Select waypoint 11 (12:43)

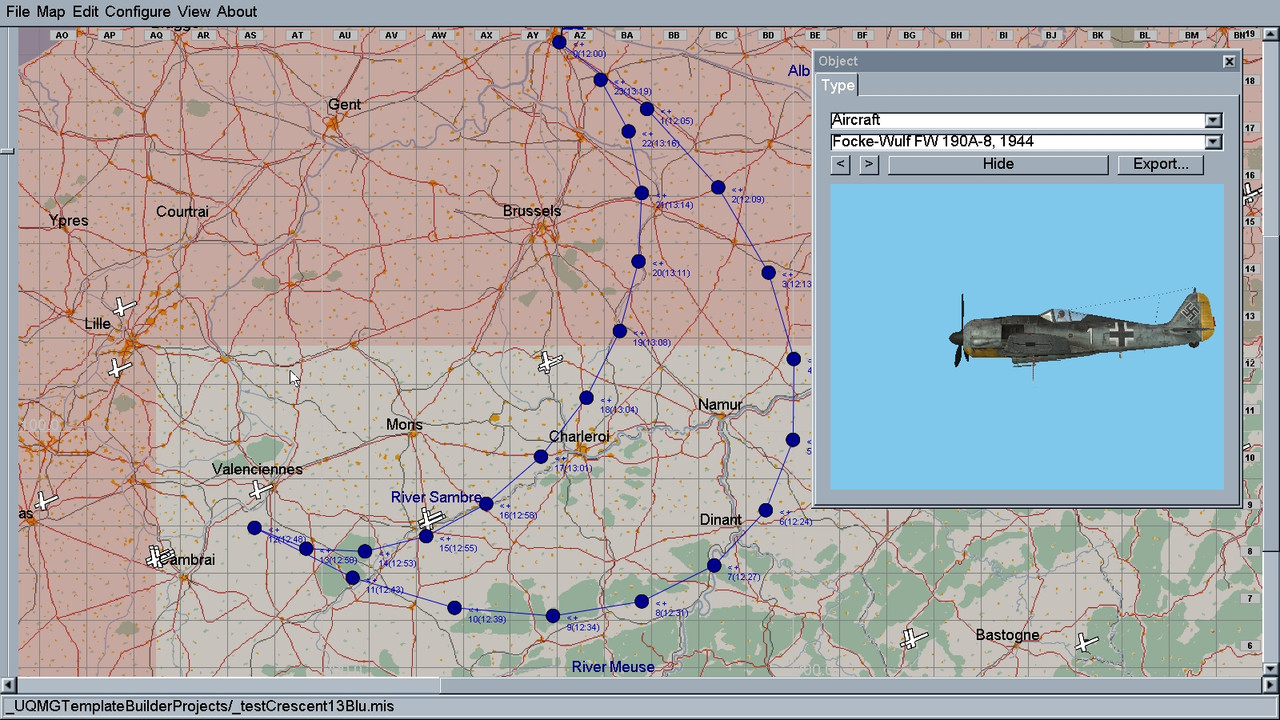[x=352, y=578]
